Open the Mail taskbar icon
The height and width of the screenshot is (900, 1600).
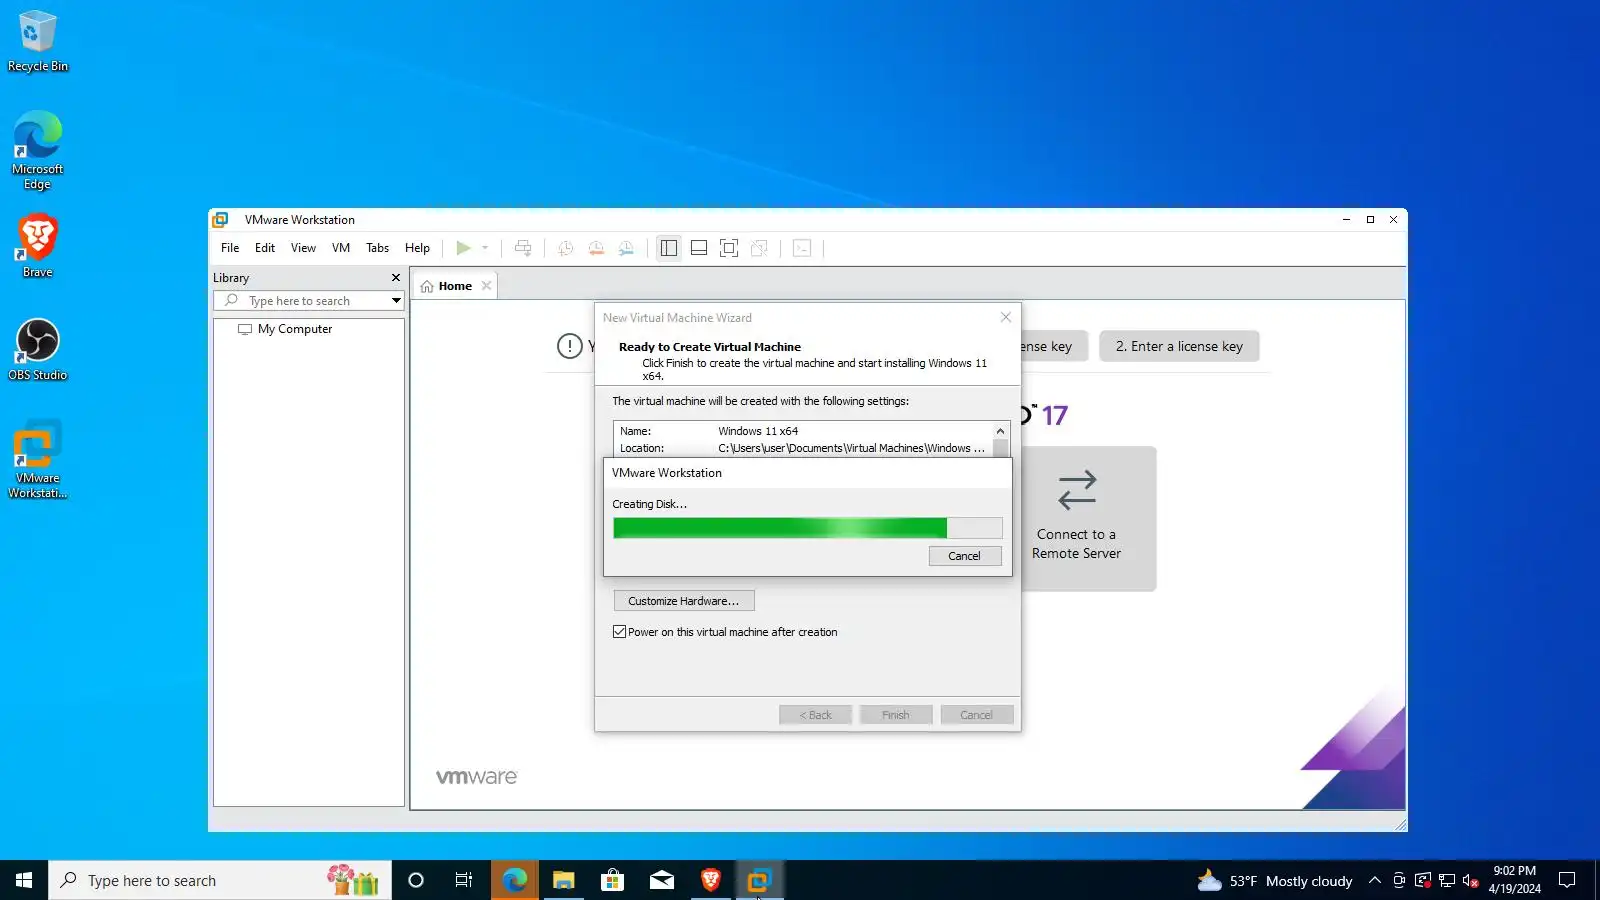pos(662,880)
